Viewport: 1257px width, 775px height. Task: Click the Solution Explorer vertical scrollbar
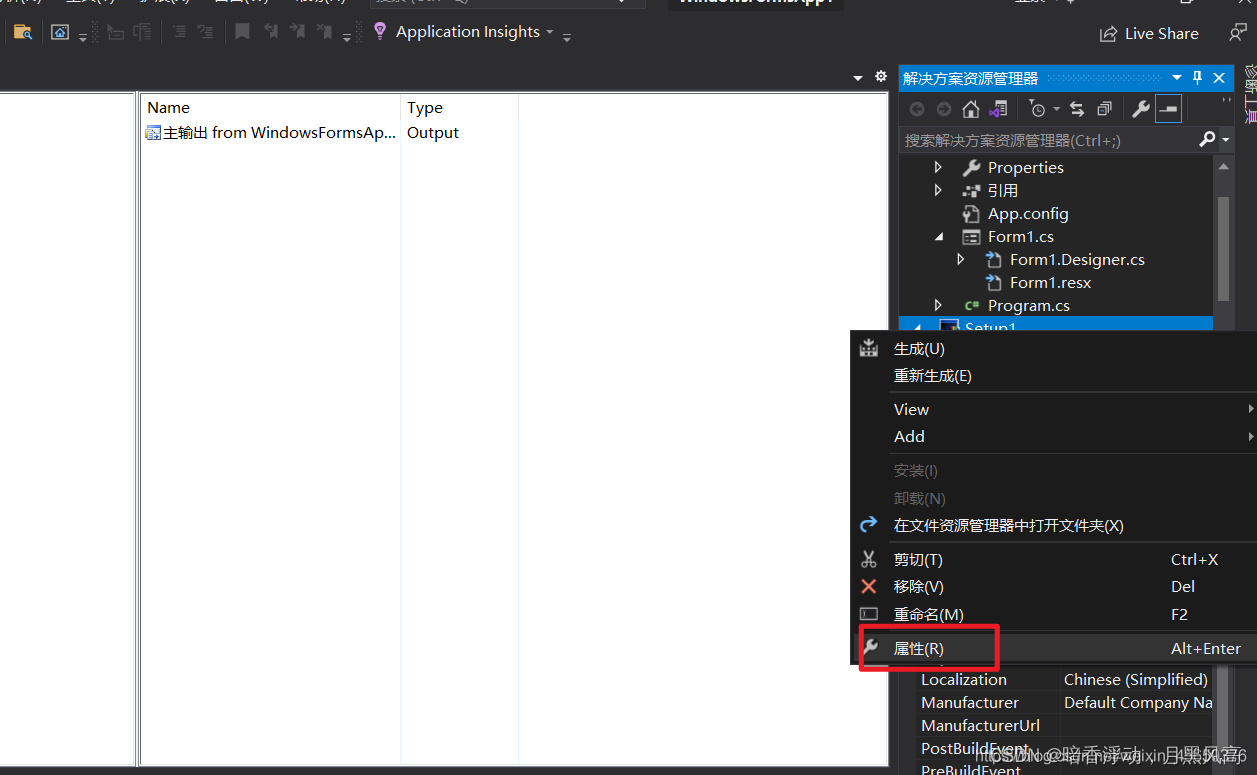[x=1224, y=248]
